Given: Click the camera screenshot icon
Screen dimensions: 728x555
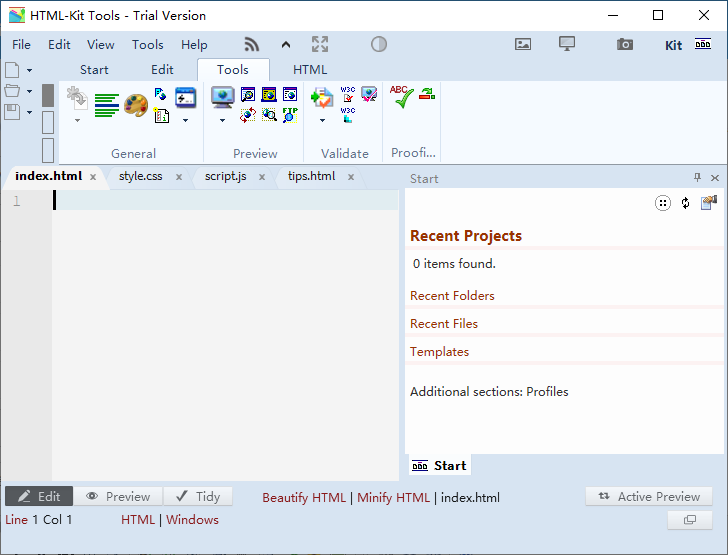Looking at the screenshot, I should click(x=625, y=44).
